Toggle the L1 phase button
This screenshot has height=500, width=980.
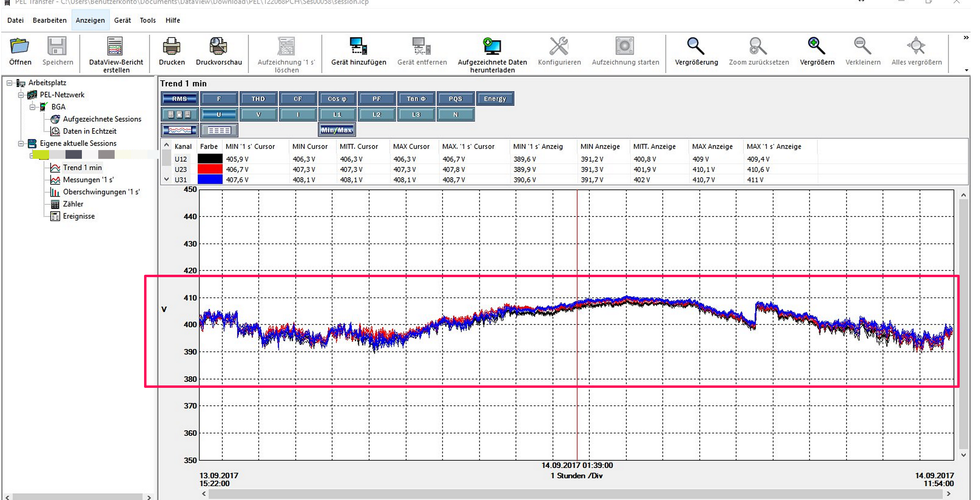click(x=336, y=115)
